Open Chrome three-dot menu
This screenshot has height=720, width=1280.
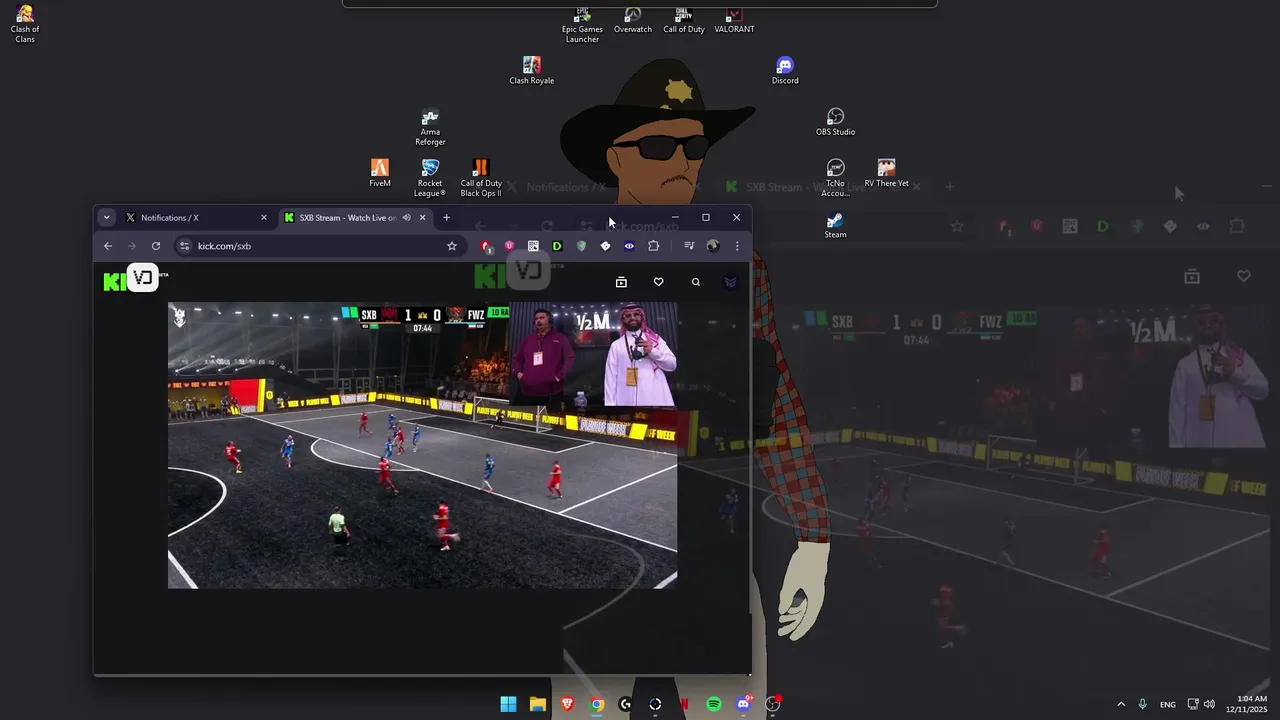[737, 246]
